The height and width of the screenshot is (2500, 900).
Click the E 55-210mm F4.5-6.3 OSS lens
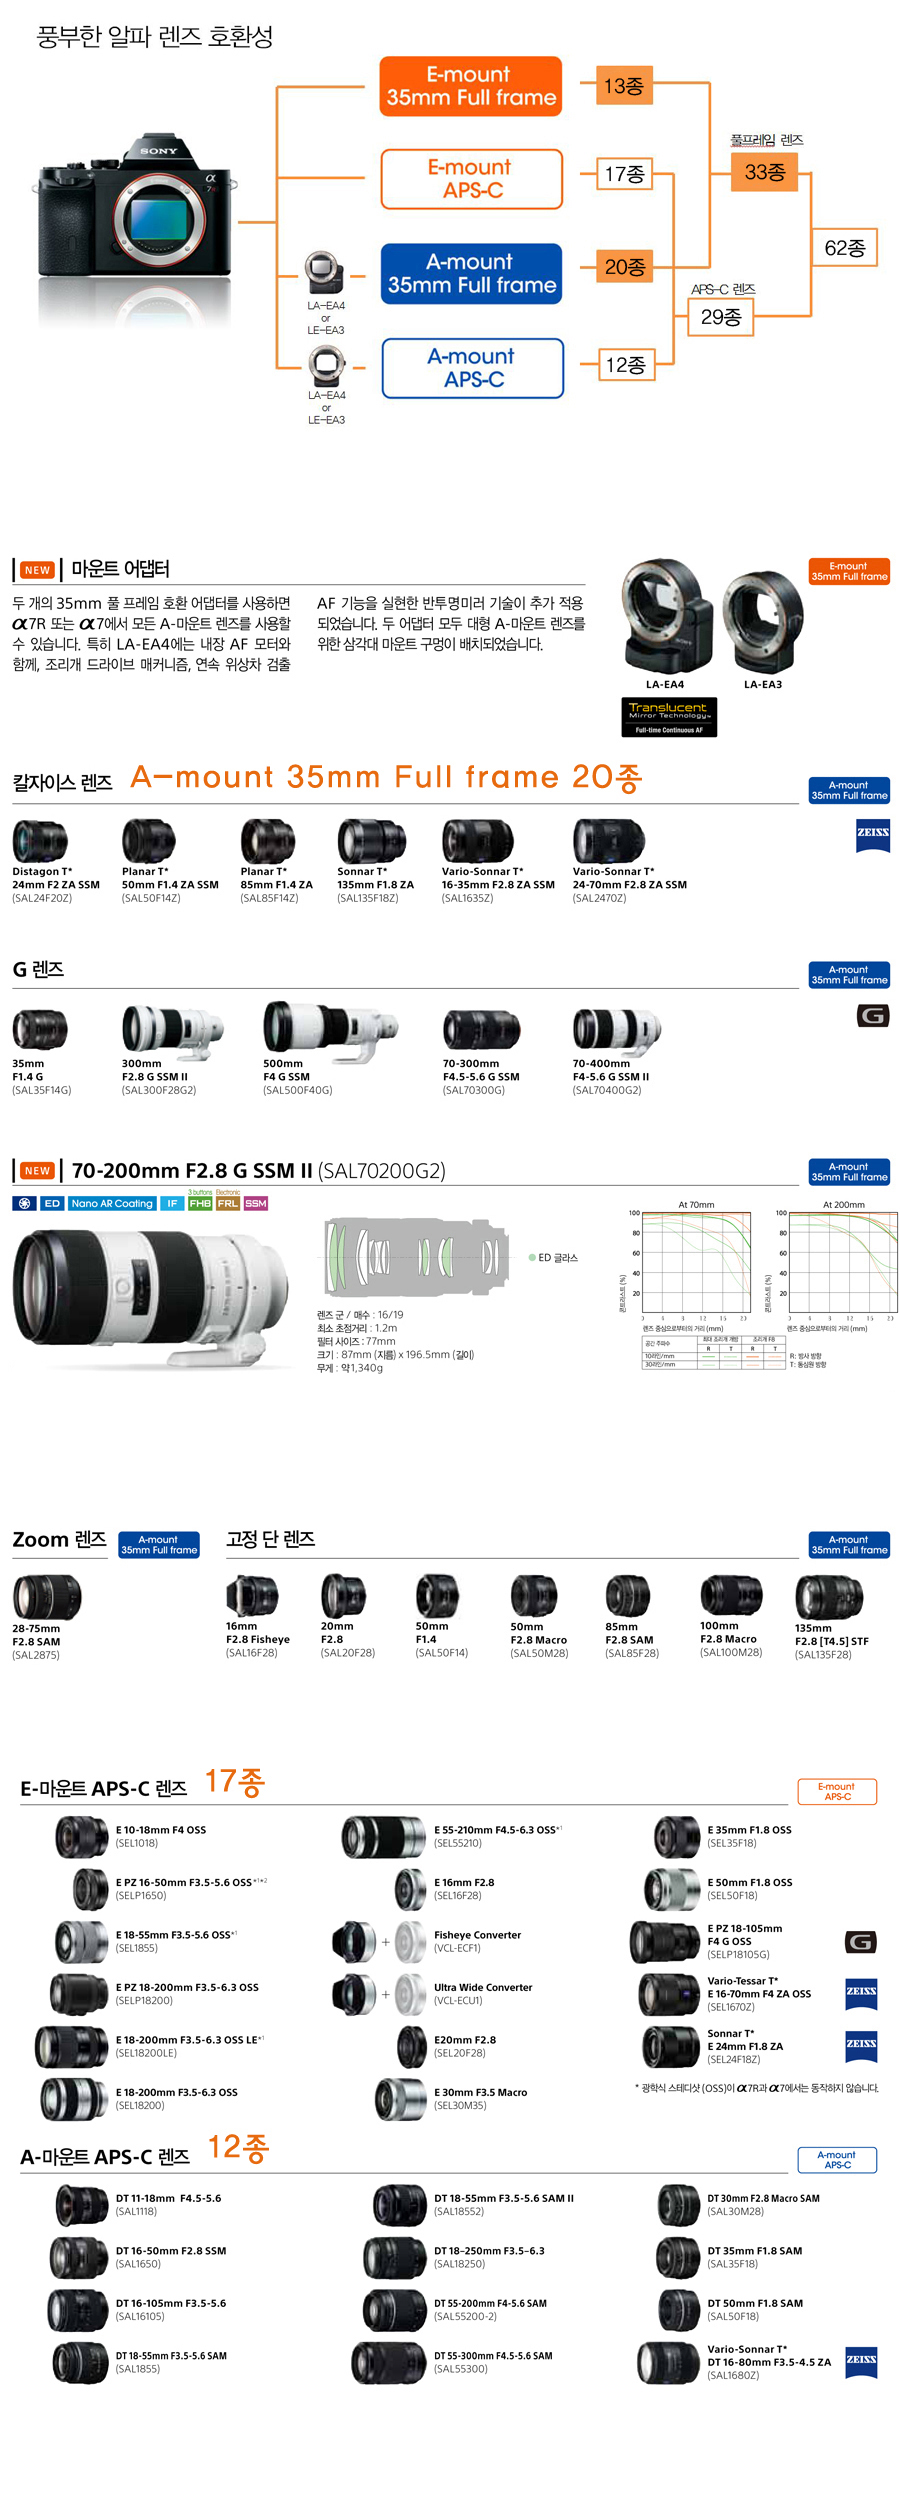384,1836
